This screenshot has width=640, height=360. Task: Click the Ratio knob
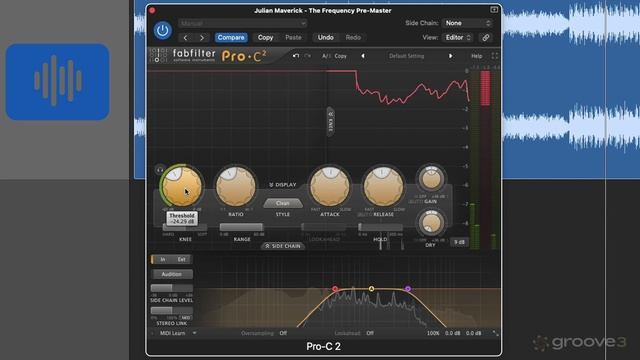(236, 187)
